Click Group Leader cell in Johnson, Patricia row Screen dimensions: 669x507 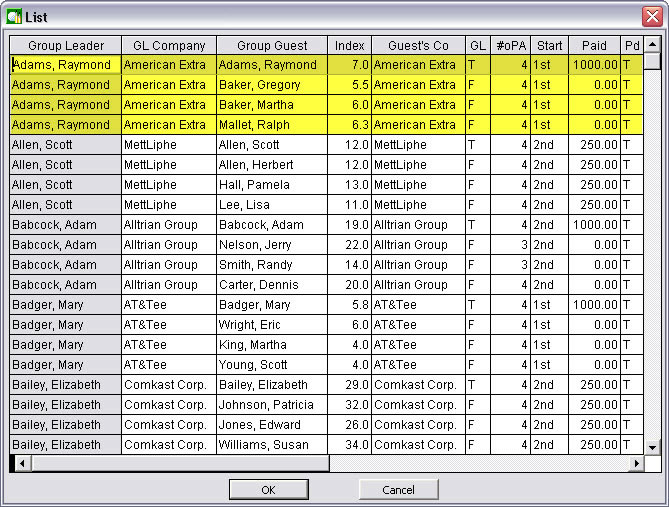[66, 405]
